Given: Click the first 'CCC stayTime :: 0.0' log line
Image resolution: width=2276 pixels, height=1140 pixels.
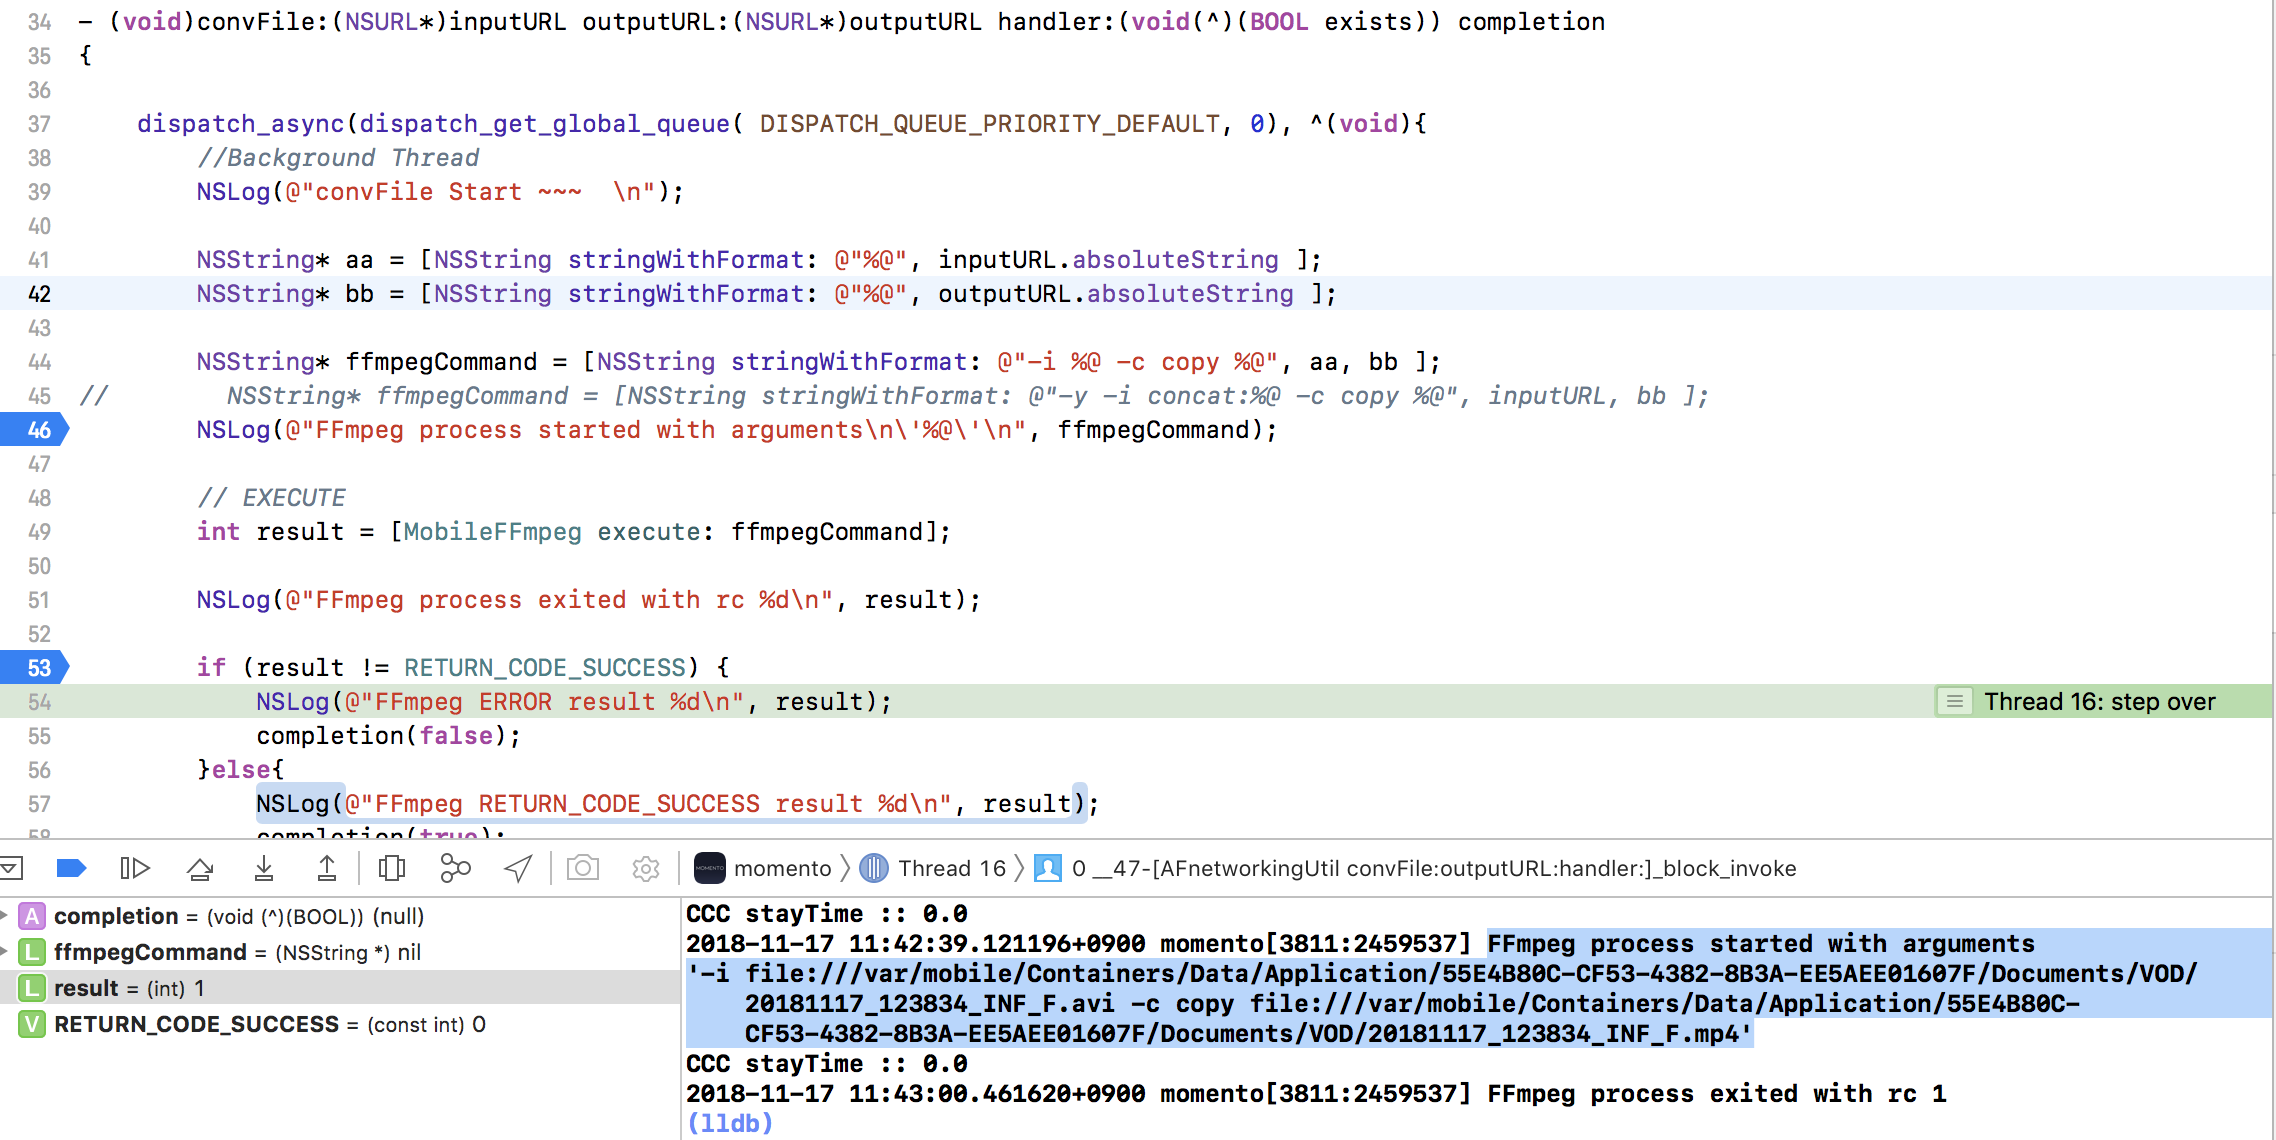Looking at the screenshot, I should coord(826,914).
